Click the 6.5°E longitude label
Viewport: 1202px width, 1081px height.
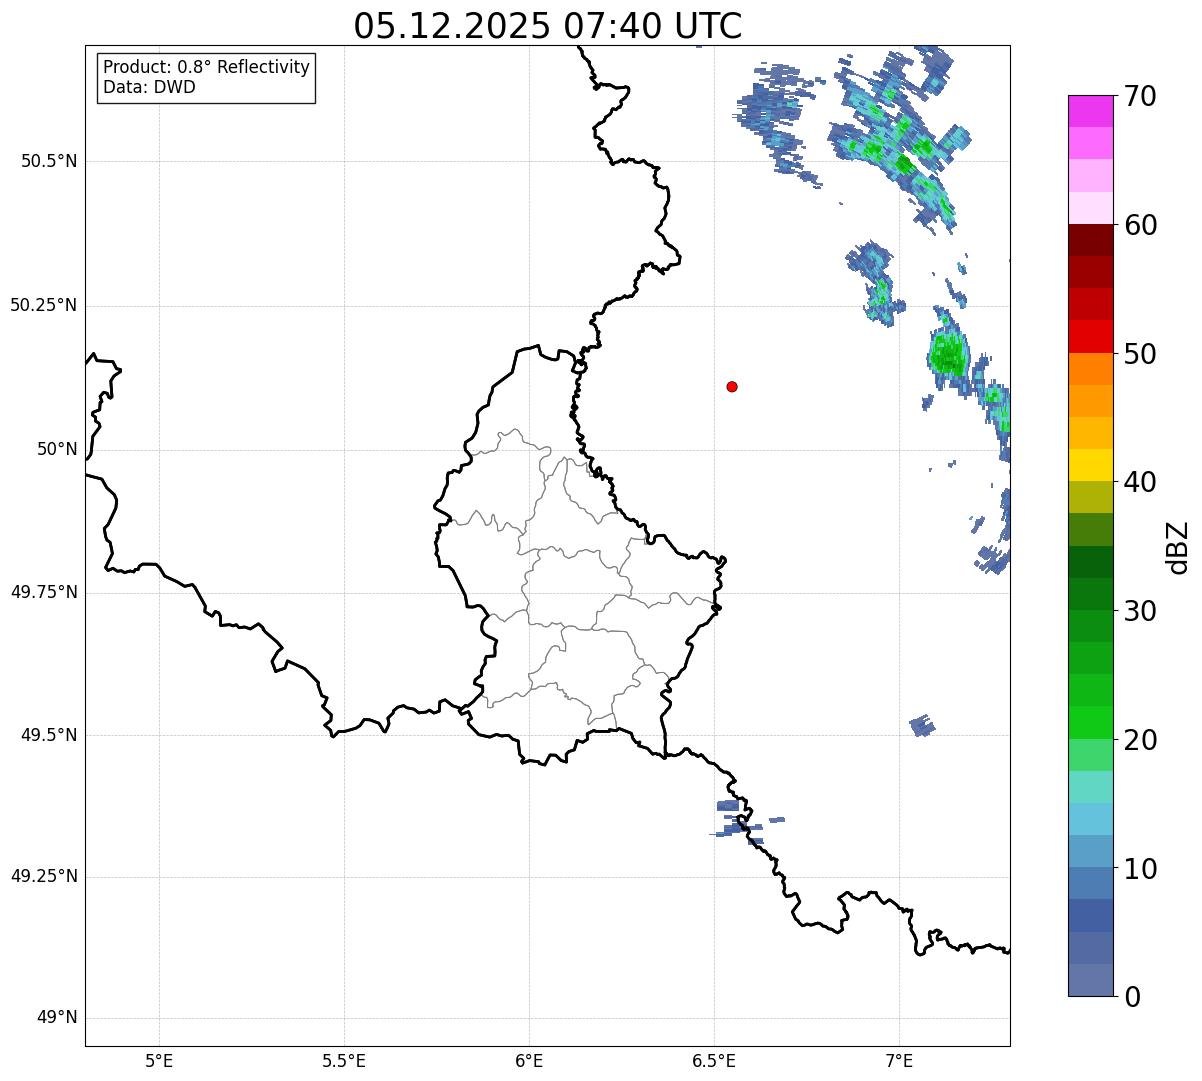[714, 1060]
